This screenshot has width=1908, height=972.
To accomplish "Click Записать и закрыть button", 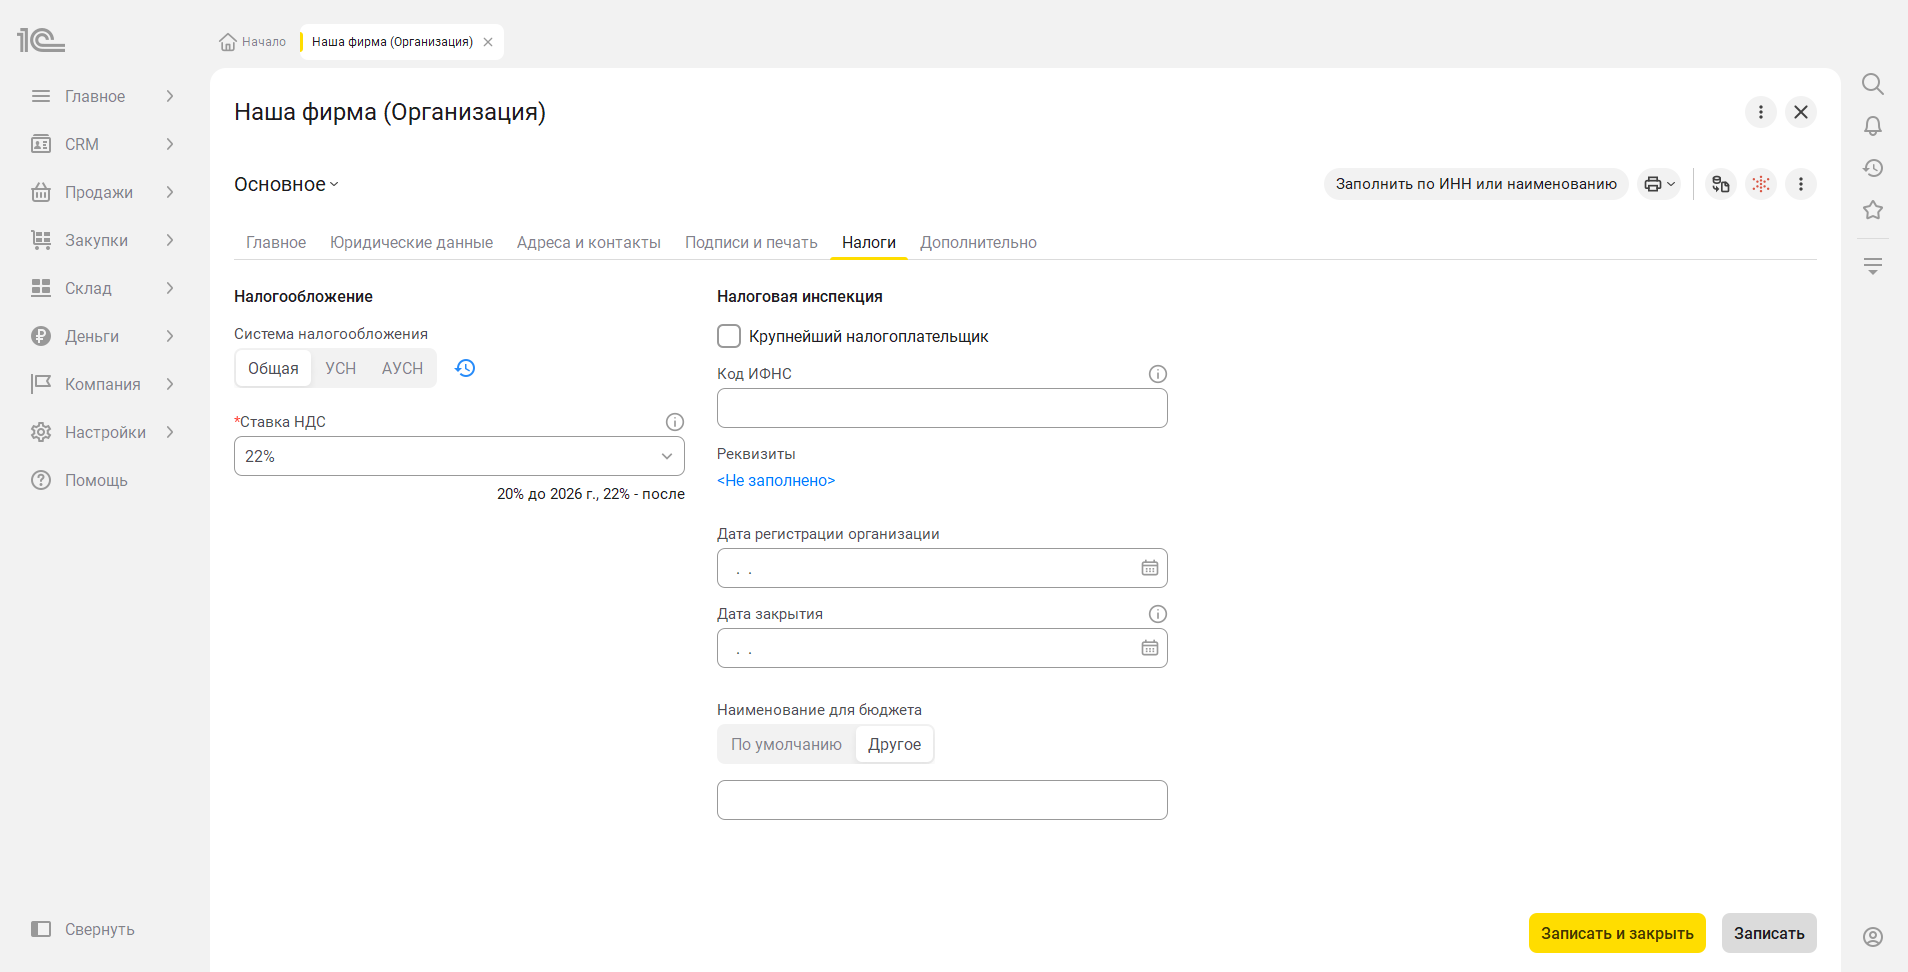I will click(1617, 933).
